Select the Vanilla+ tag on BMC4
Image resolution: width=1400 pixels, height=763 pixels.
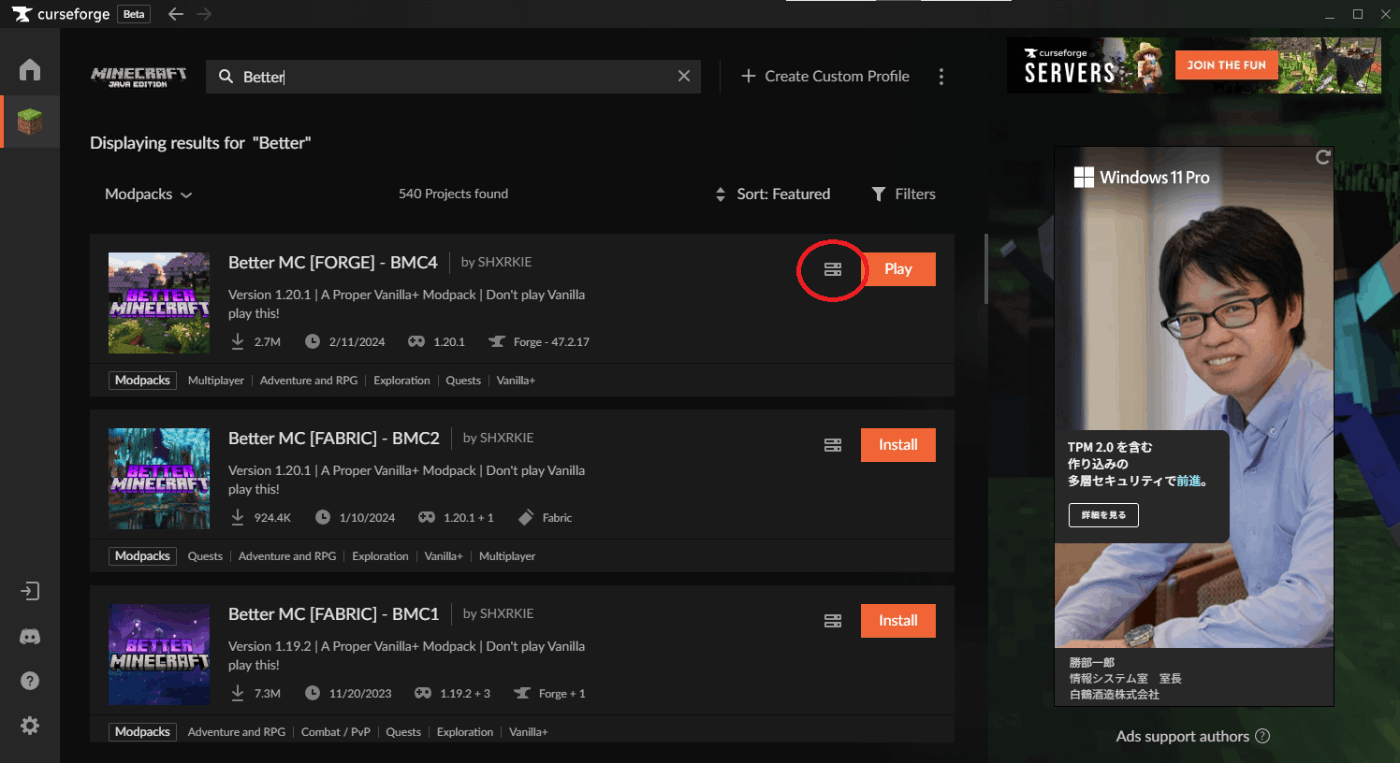coord(516,380)
